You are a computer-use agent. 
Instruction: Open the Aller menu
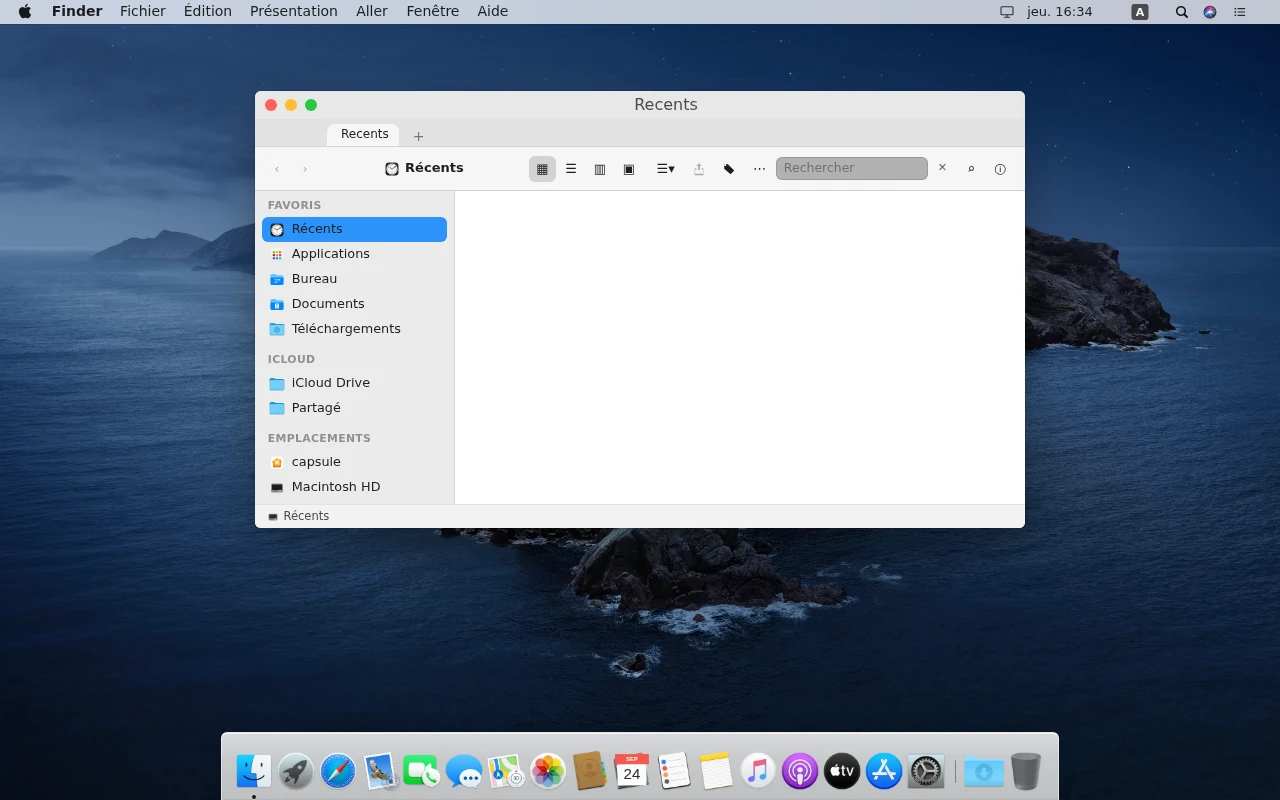point(372,11)
